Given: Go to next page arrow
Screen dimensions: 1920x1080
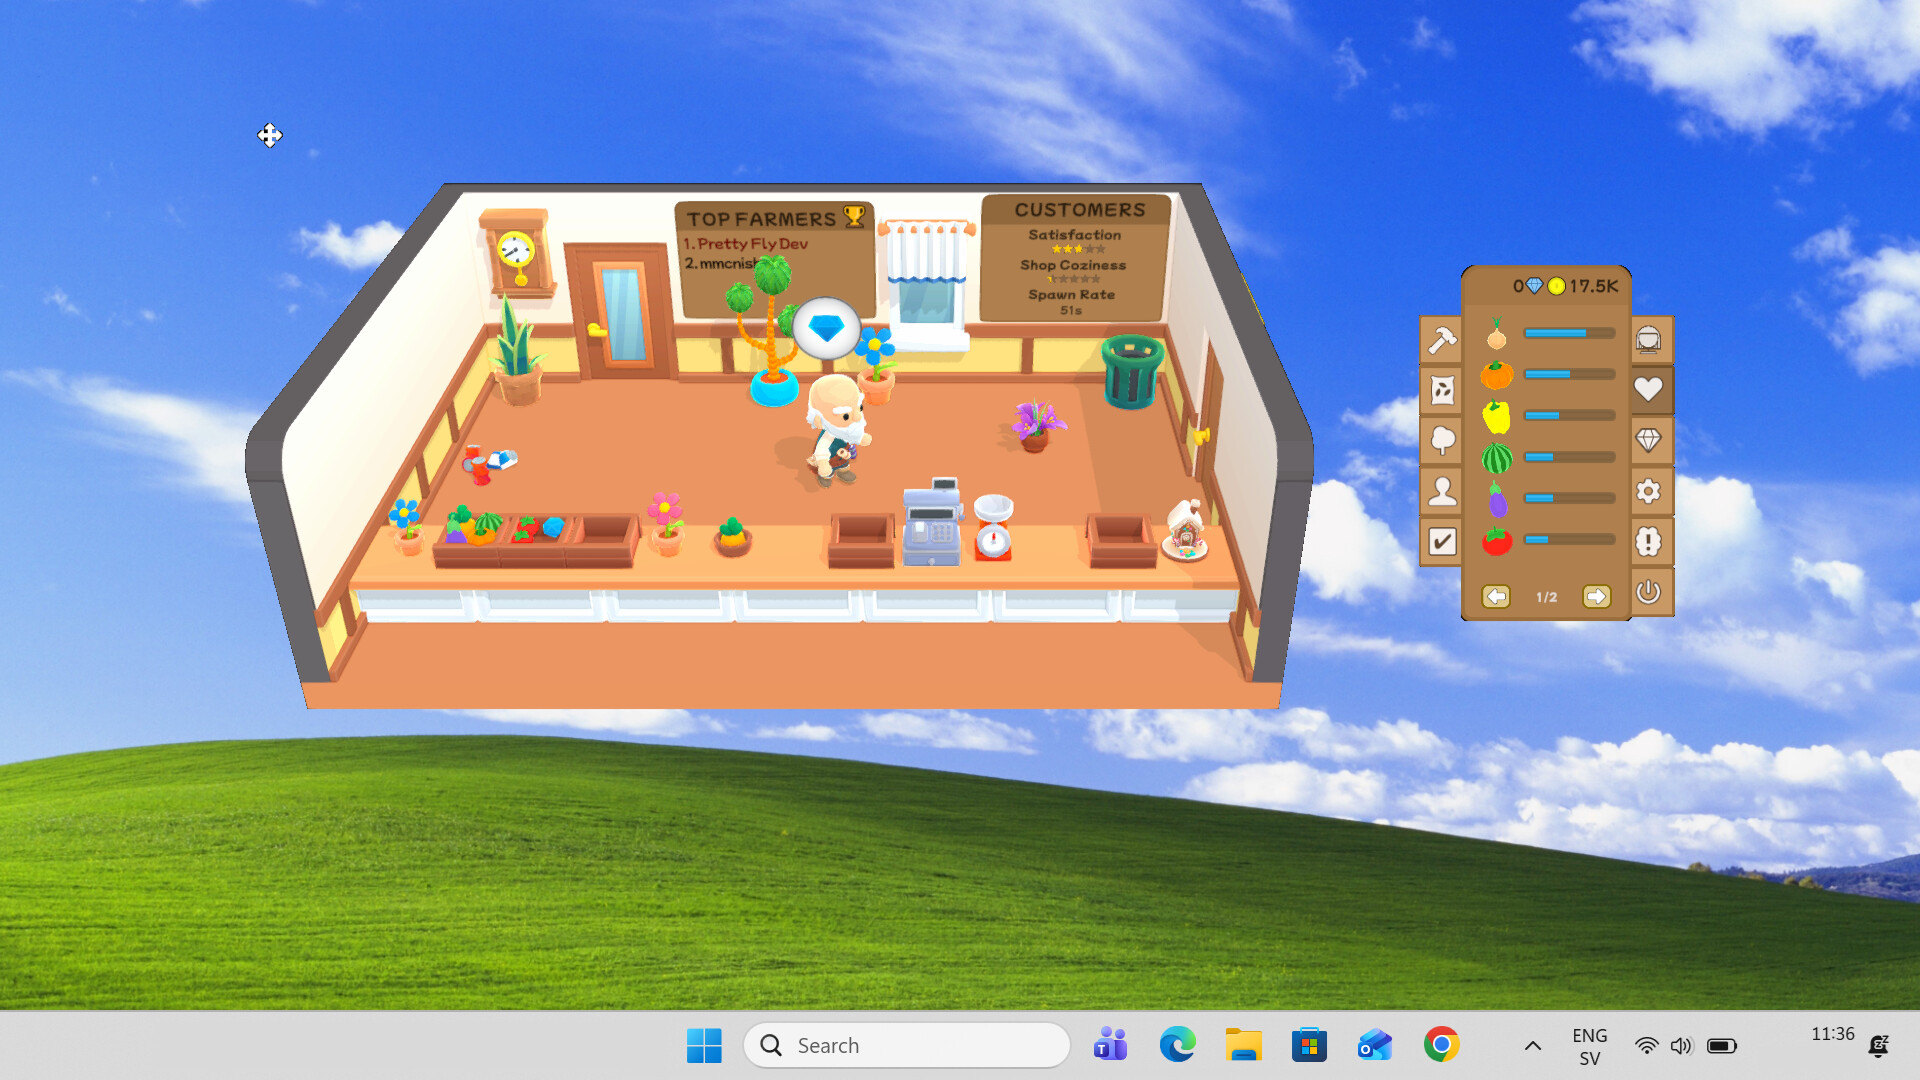Looking at the screenshot, I should pyautogui.click(x=1597, y=597).
